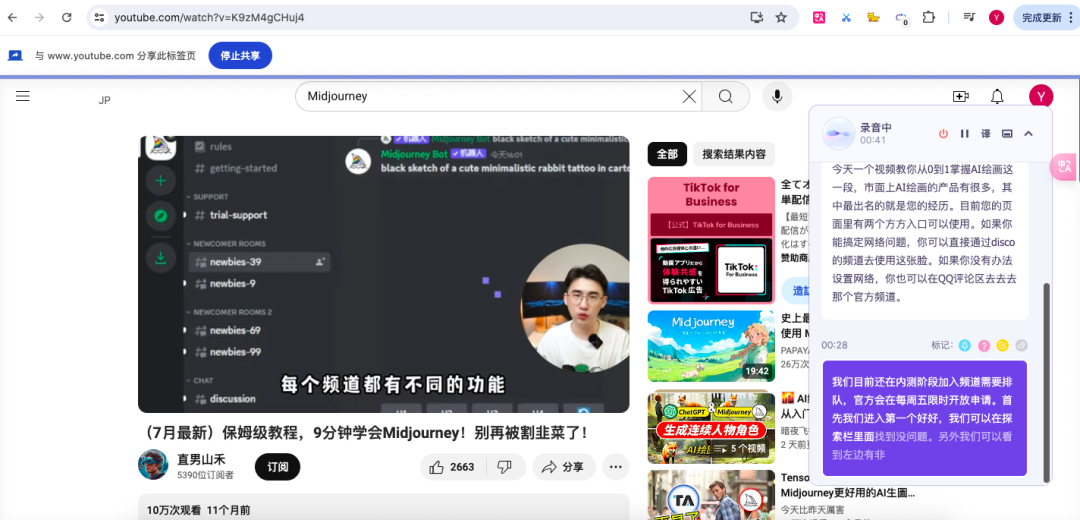Click the 录音中 recording status label
Image resolution: width=1080 pixels, height=520 pixels.
pyautogui.click(x=875, y=127)
